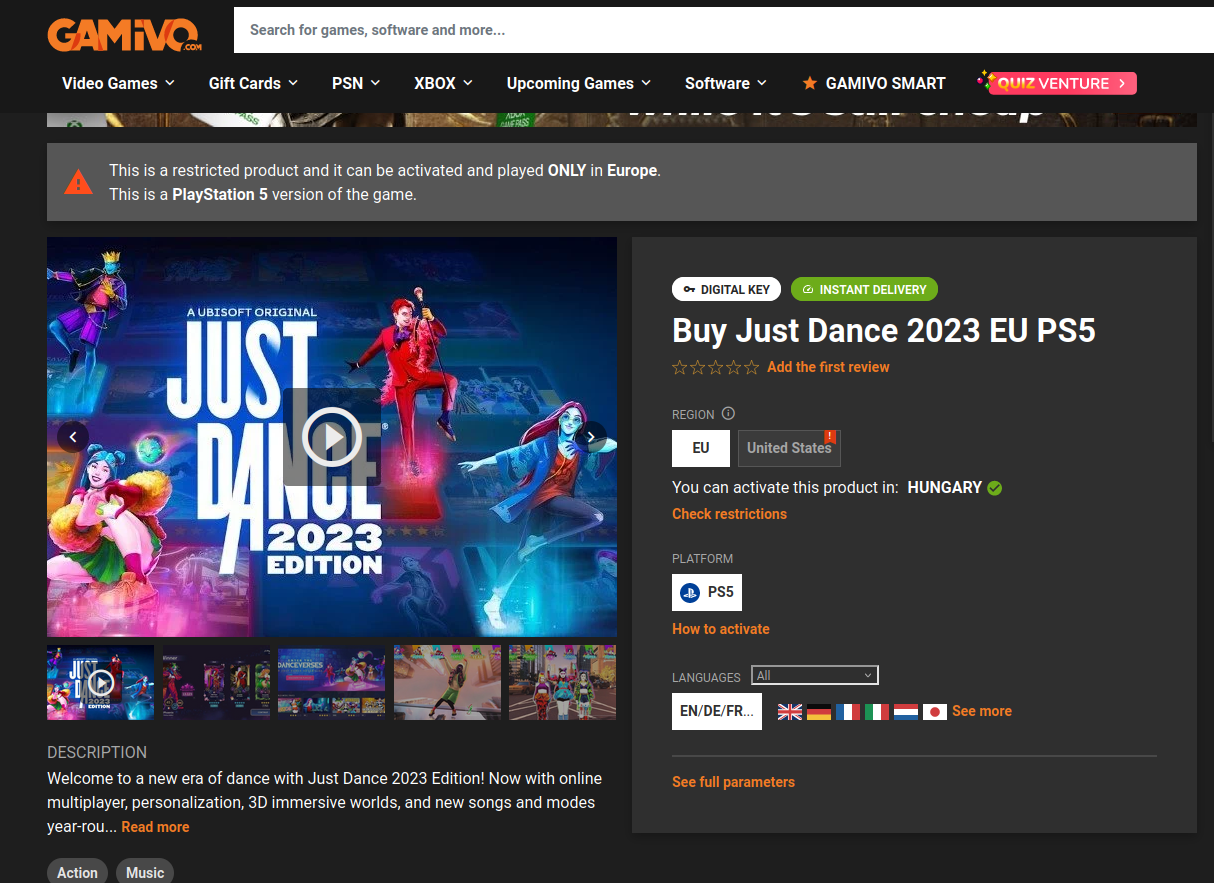Select the first video thumbnail
The height and width of the screenshot is (883, 1214).
pos(101,682)
